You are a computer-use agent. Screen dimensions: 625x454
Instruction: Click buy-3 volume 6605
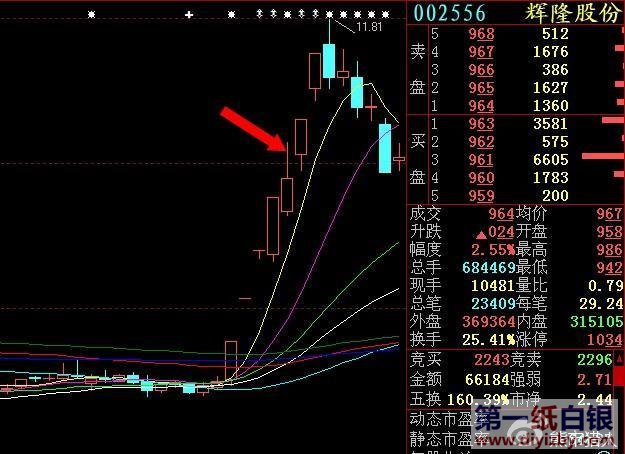[551, 160]
